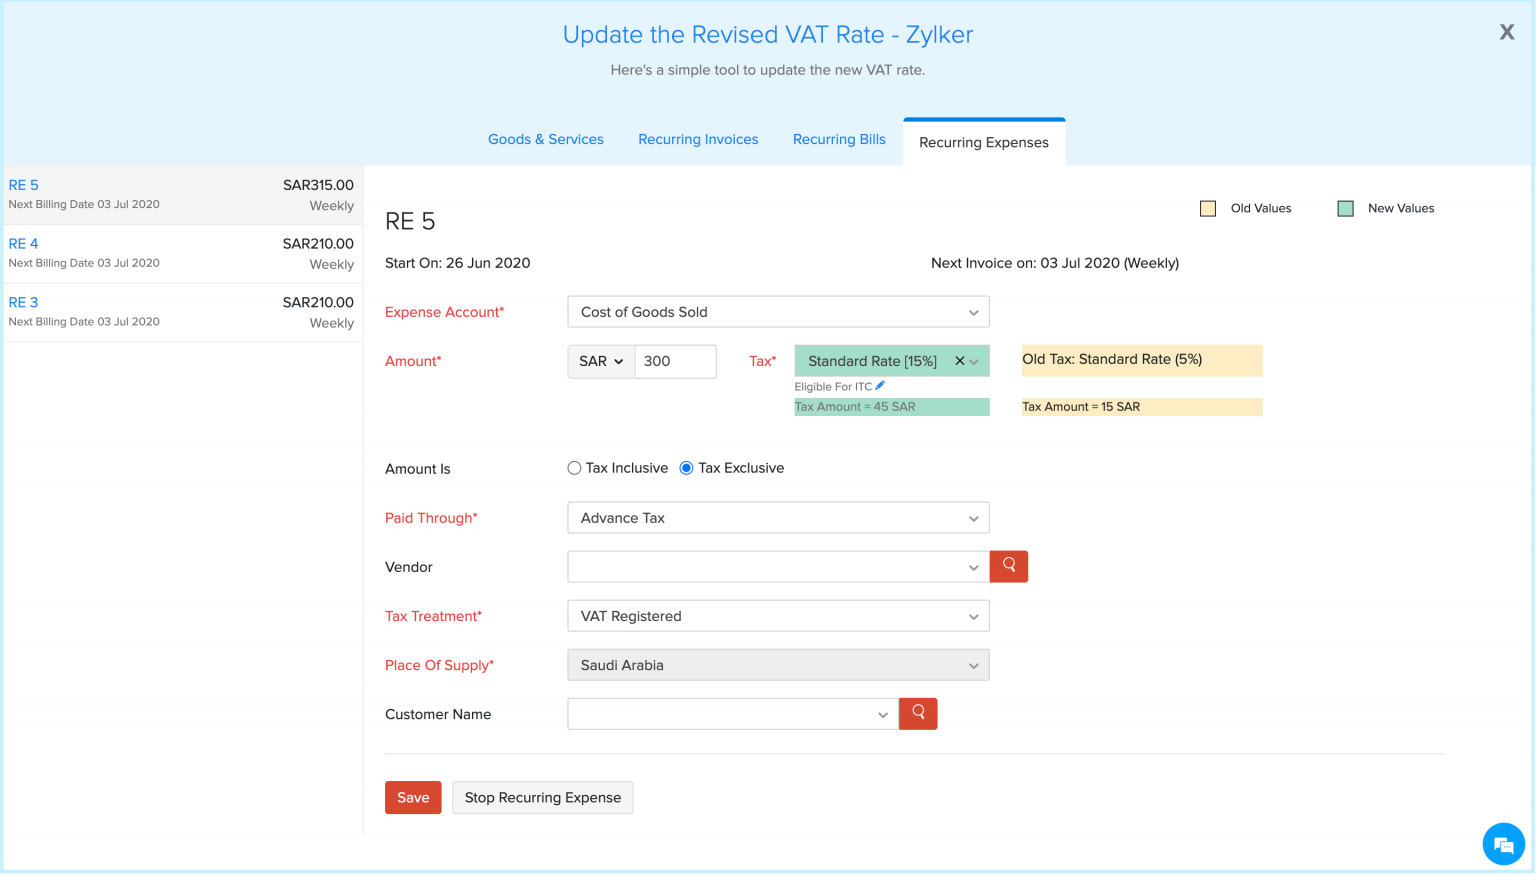Clear the Standard Rate tax selection
The width and height of the screenshot is (1536, 876).
(959, 361)
